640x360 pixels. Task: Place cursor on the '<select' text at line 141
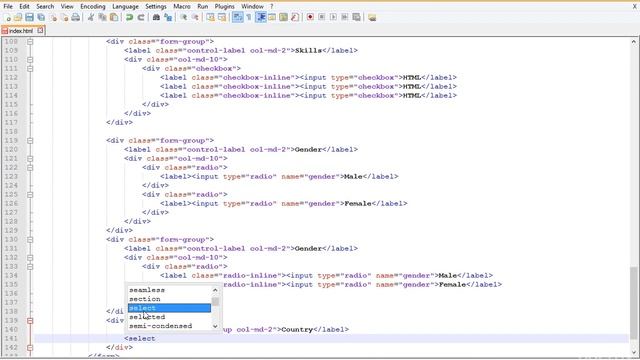(x=140, y=338)
